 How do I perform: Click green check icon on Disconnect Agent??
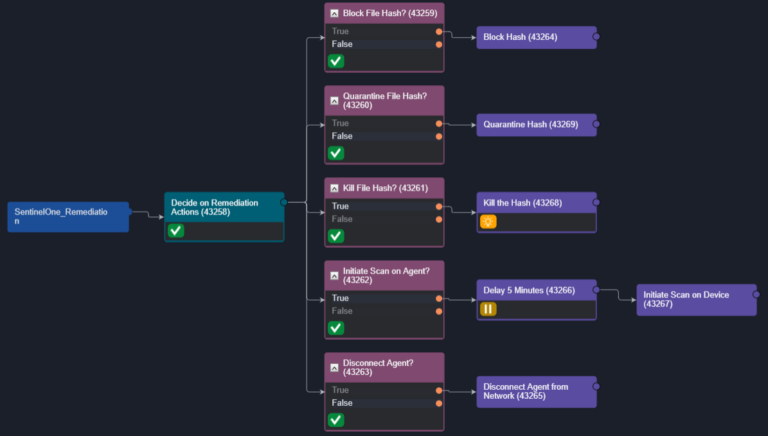click(x=336, y=420)
